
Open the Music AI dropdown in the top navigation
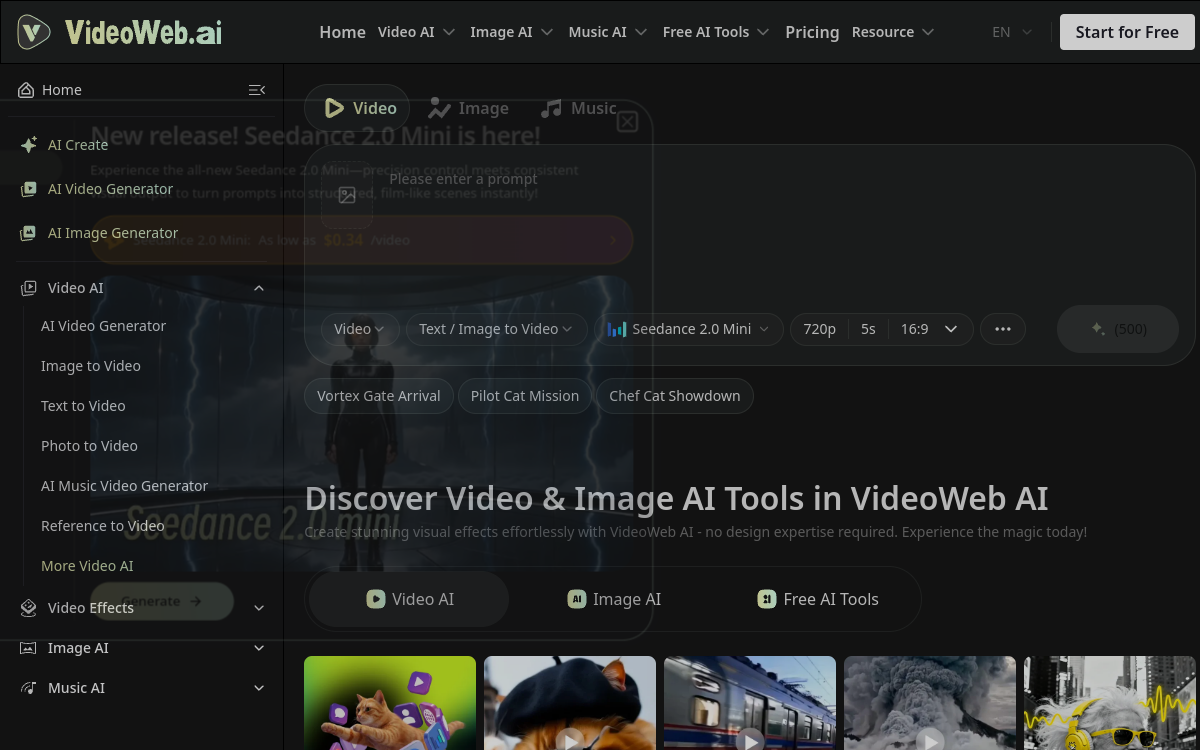coord(607,32)
